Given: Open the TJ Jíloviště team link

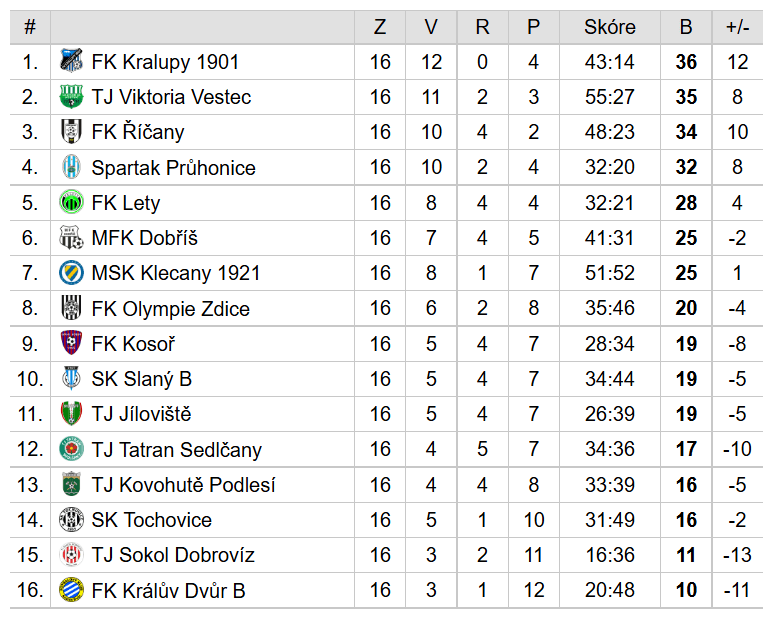Looking at the screenshot, I should coord(141,414).
